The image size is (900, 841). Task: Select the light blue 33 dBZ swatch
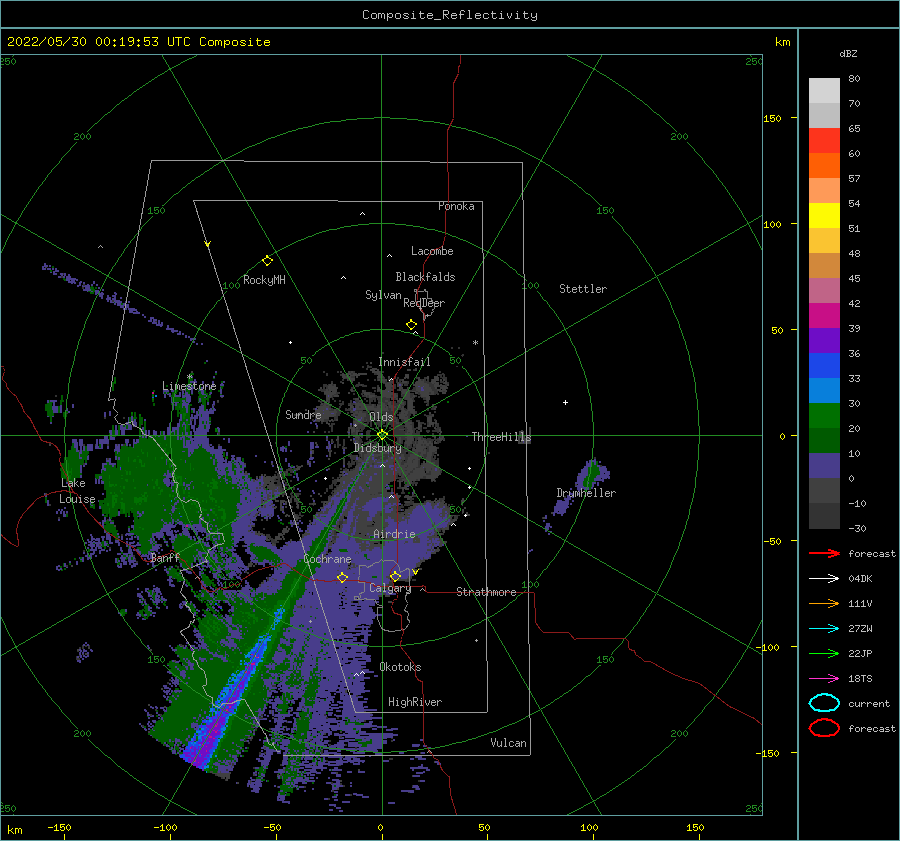[x=824, y=390]
